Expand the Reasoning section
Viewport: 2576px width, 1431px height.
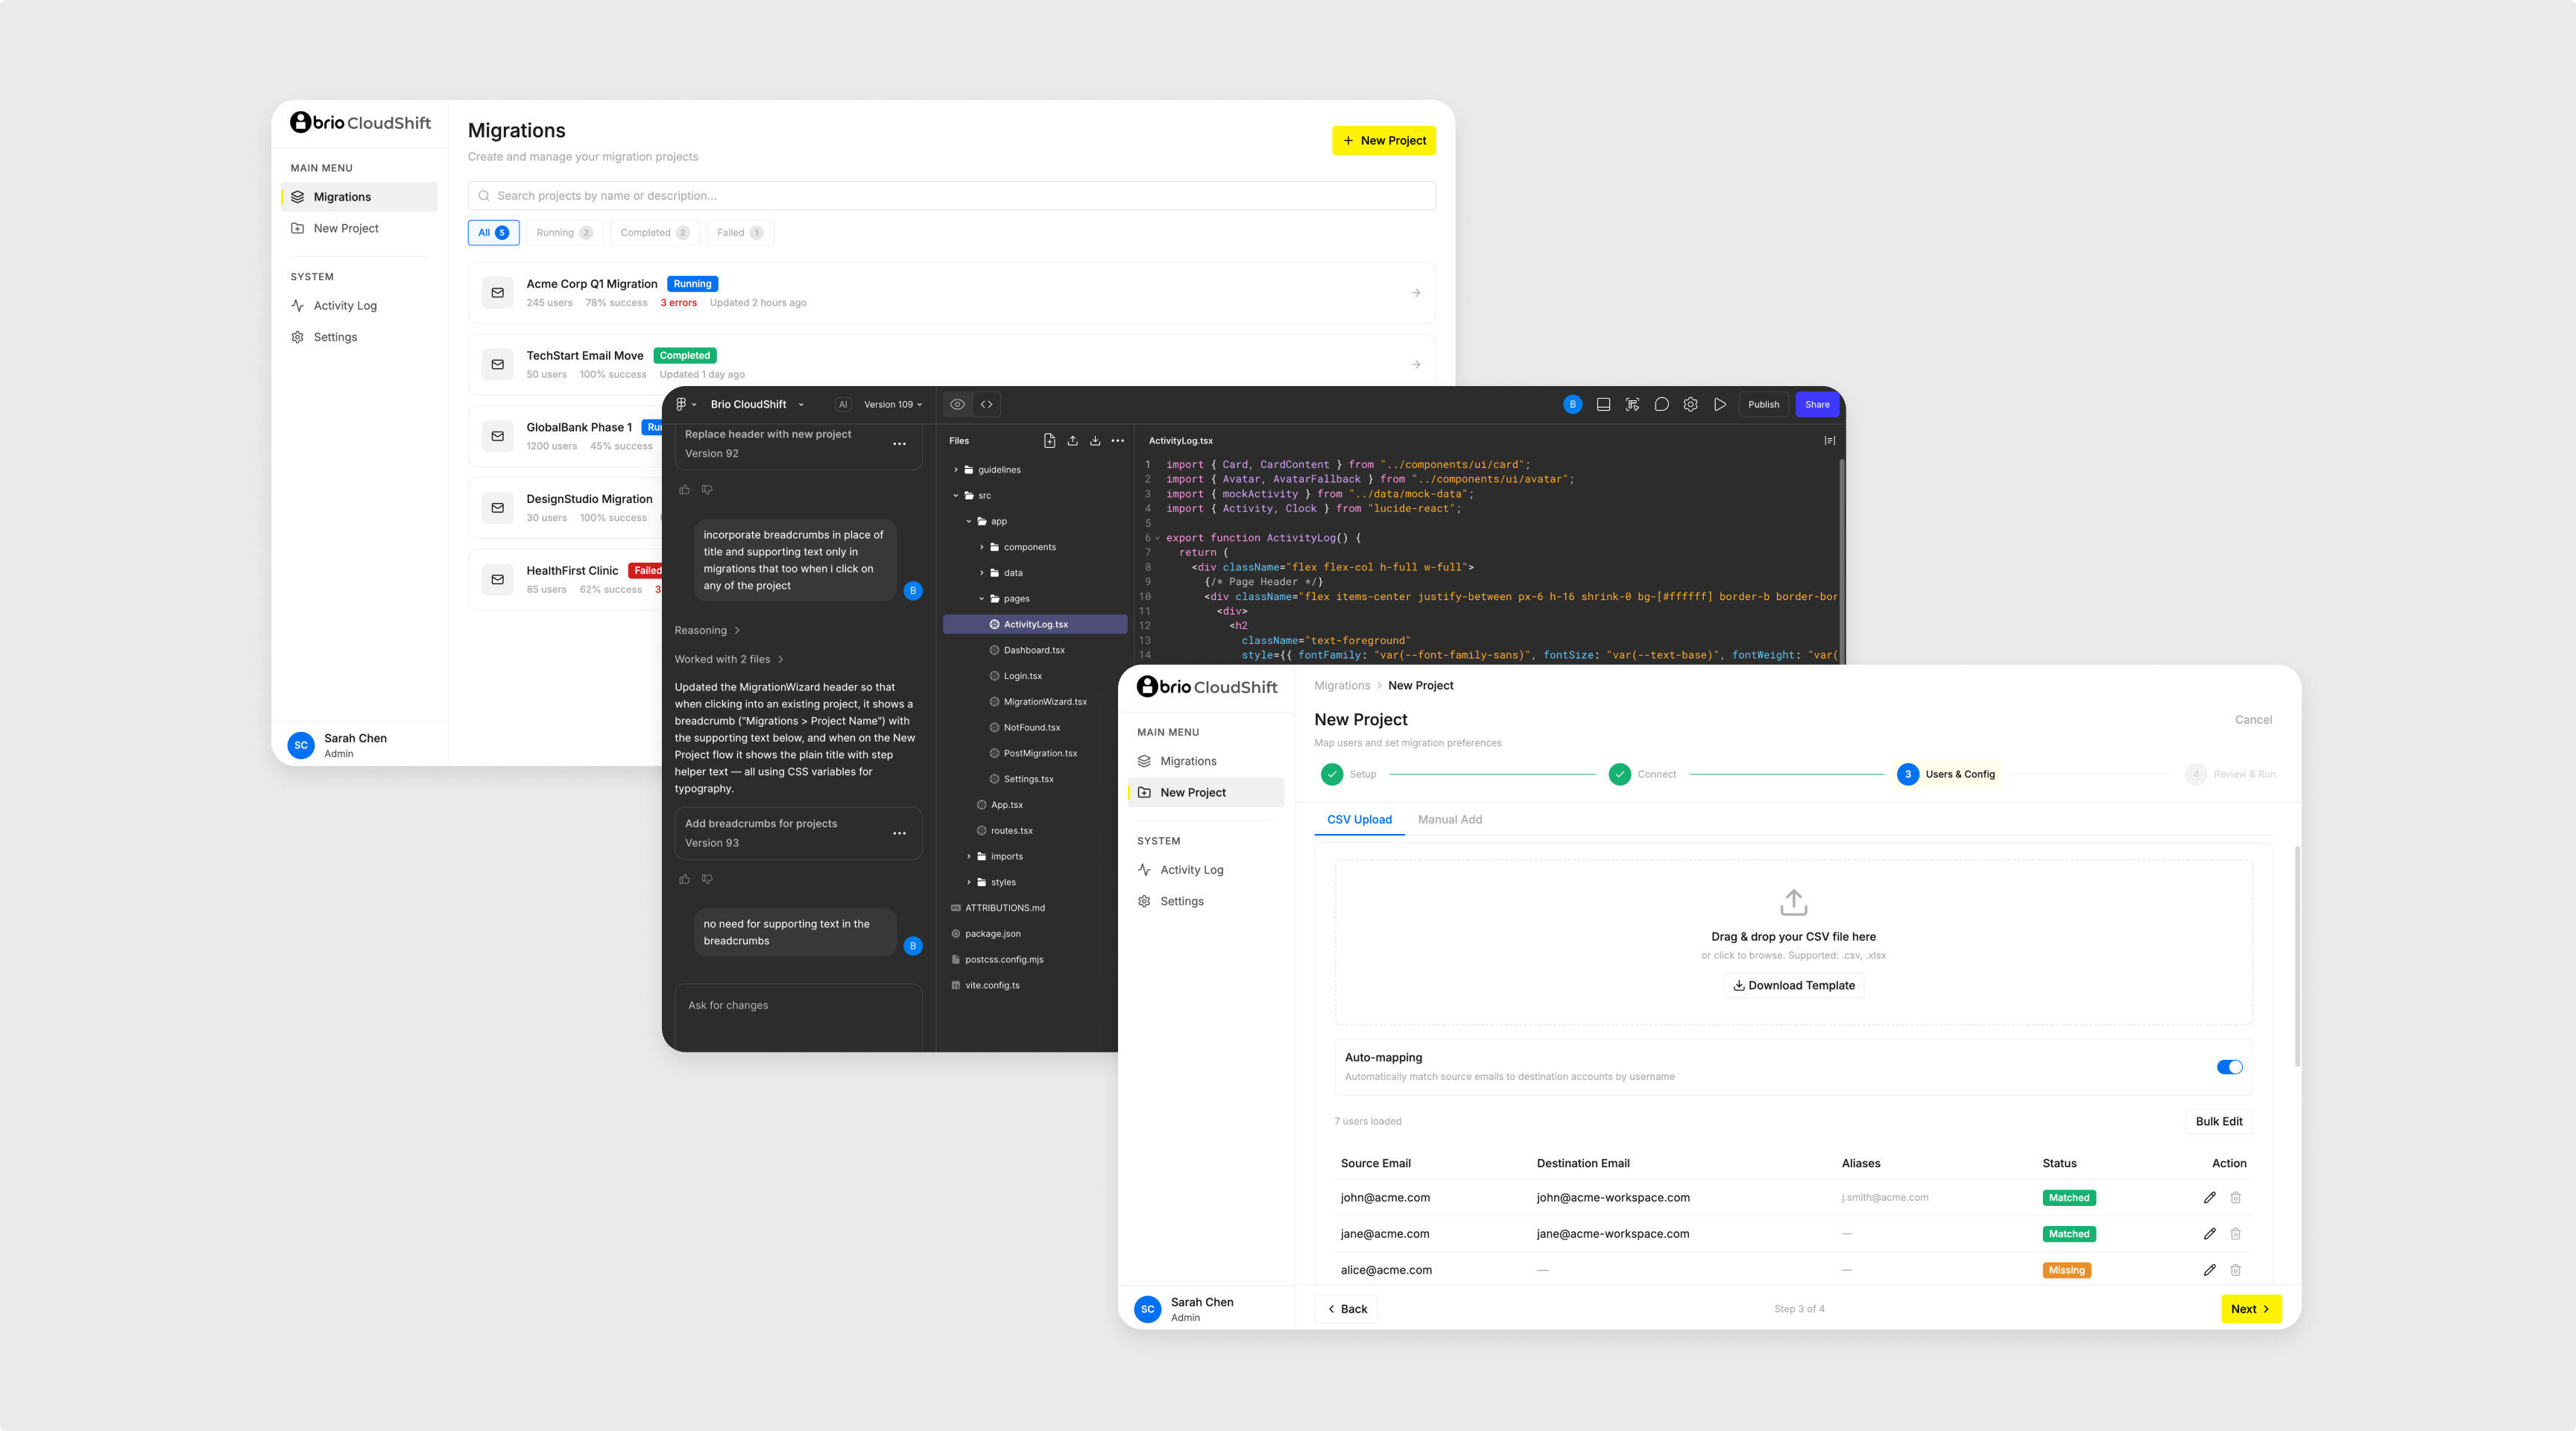point(707,630)
